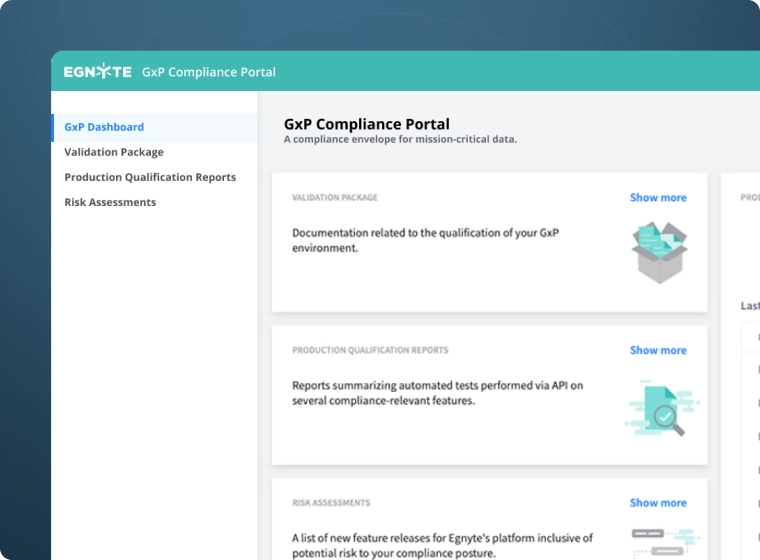Screen dimensions: 760x560
Task: Show more for Production Qualification Reports card
Action: [658, 351]
